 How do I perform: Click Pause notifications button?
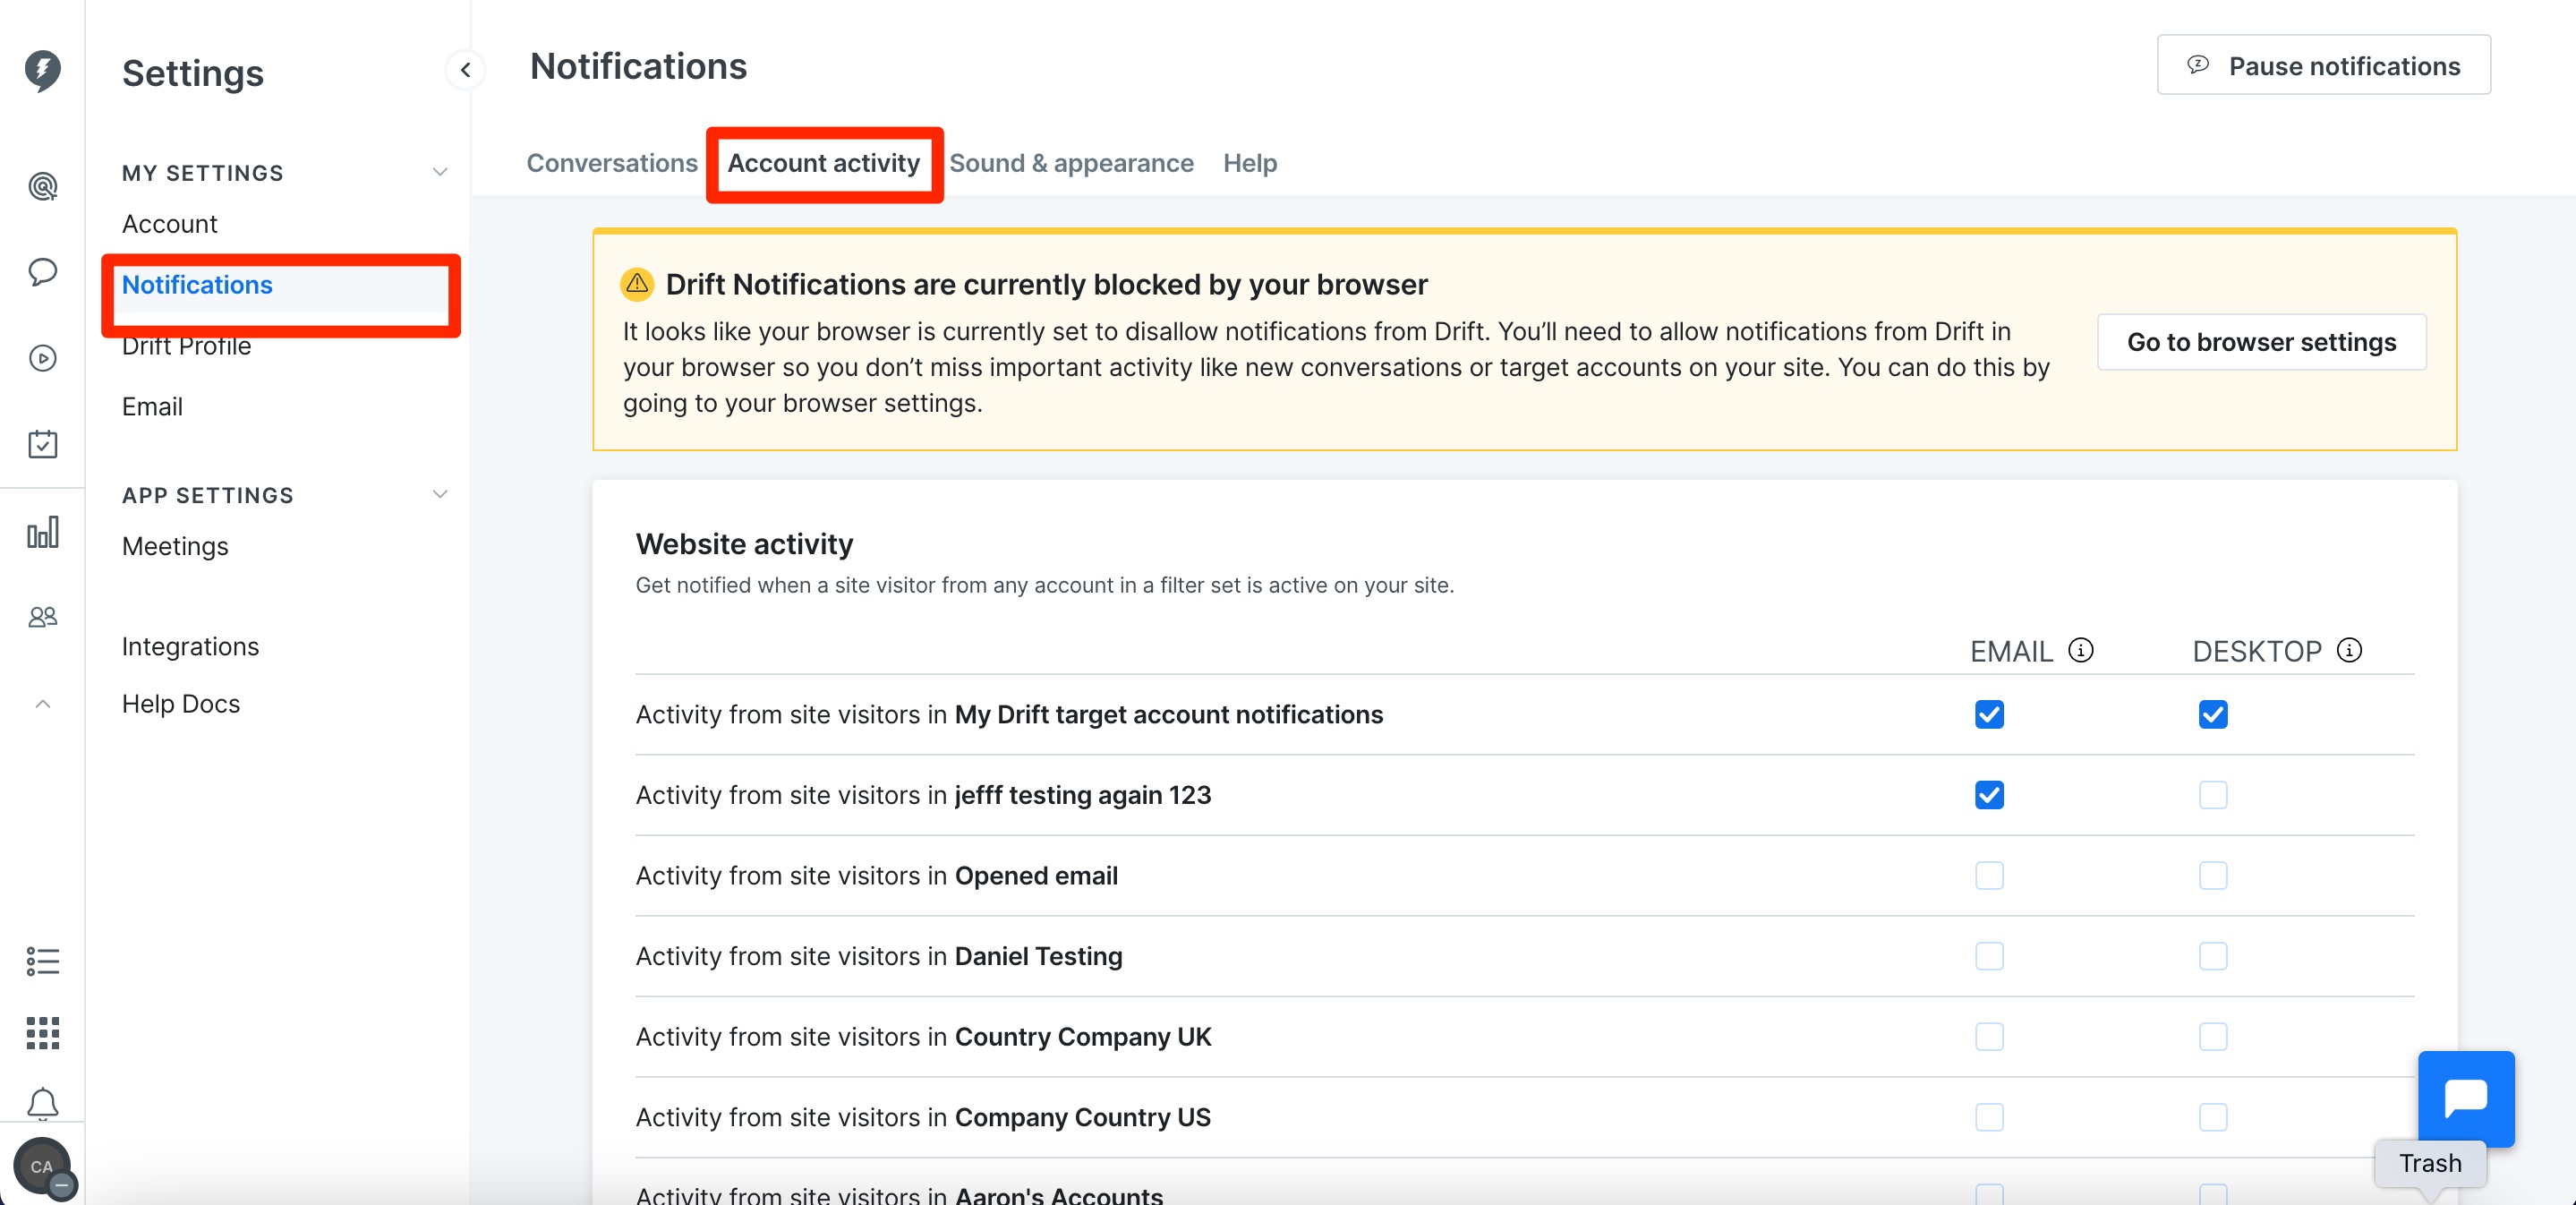point(2323,66)
